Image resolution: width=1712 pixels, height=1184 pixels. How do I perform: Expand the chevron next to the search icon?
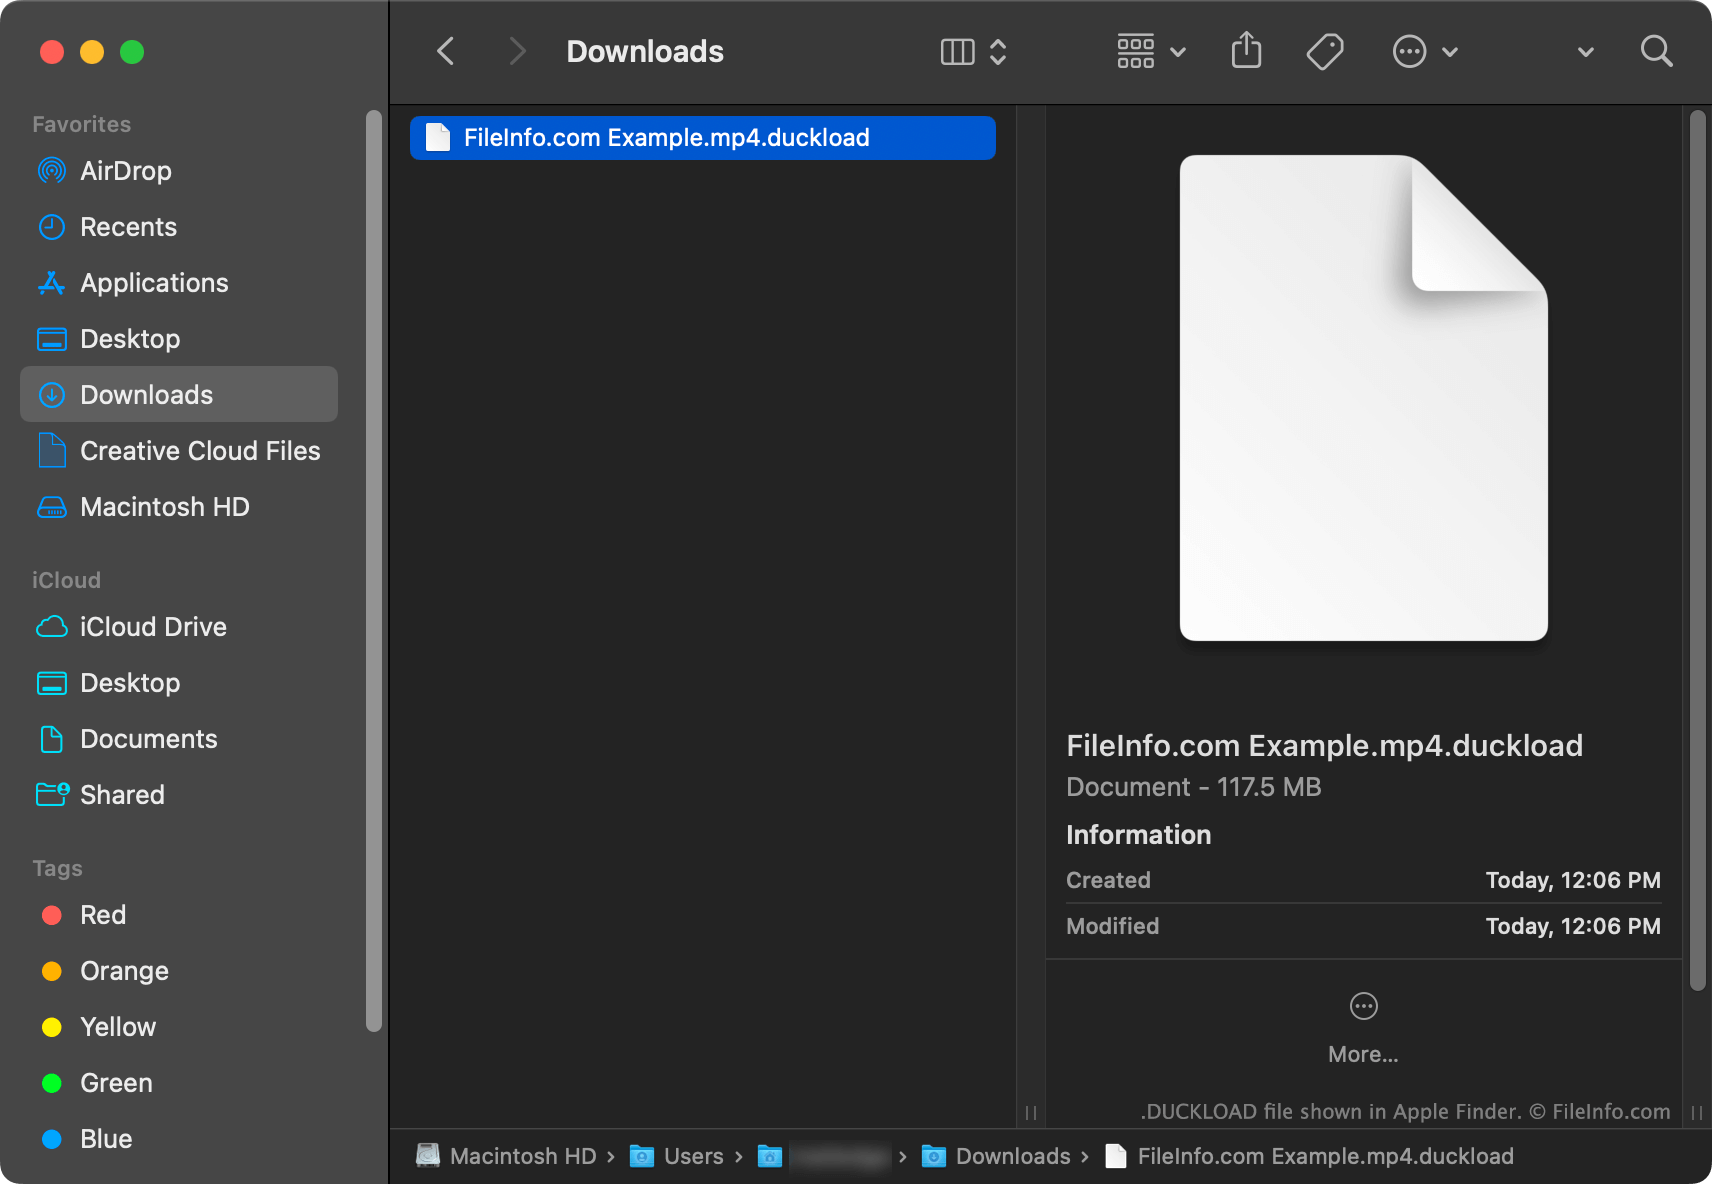tap(1583, 51)
